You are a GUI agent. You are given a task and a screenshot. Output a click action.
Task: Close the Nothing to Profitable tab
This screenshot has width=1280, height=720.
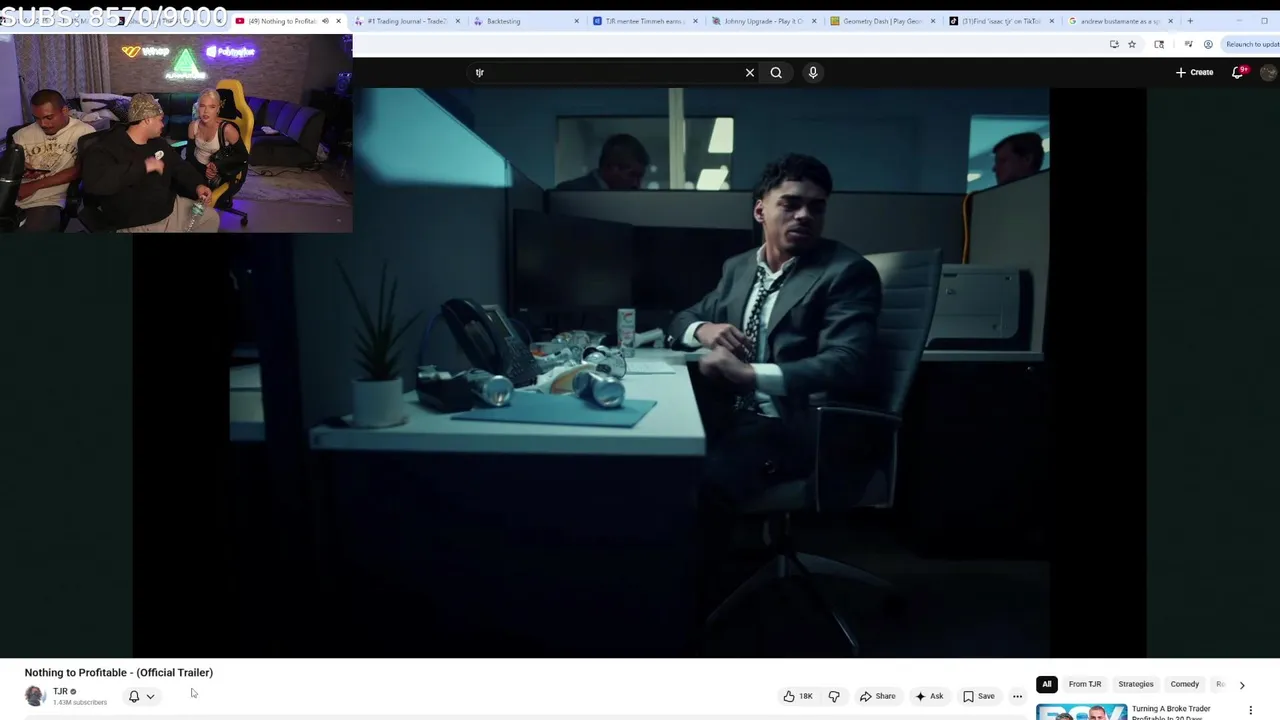coord(338,21)
